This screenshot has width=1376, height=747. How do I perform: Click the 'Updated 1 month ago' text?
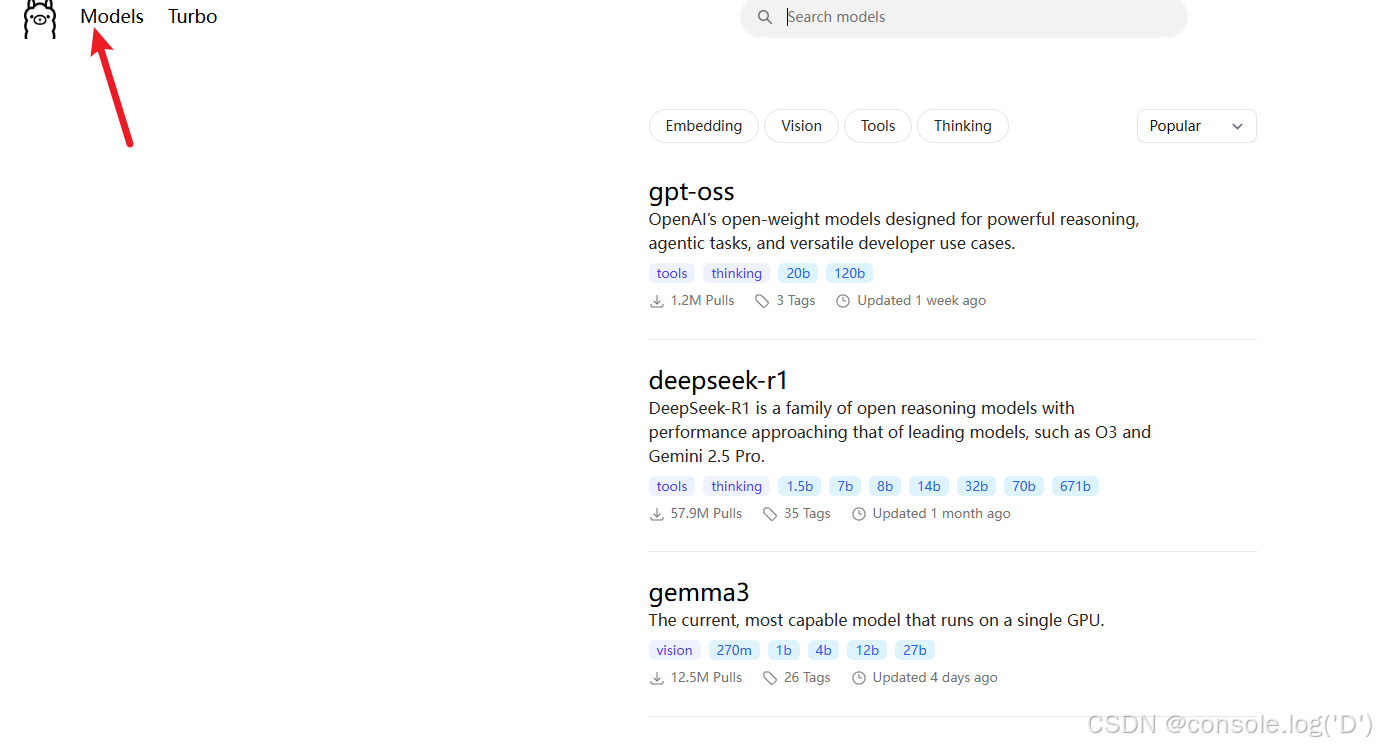942,514
